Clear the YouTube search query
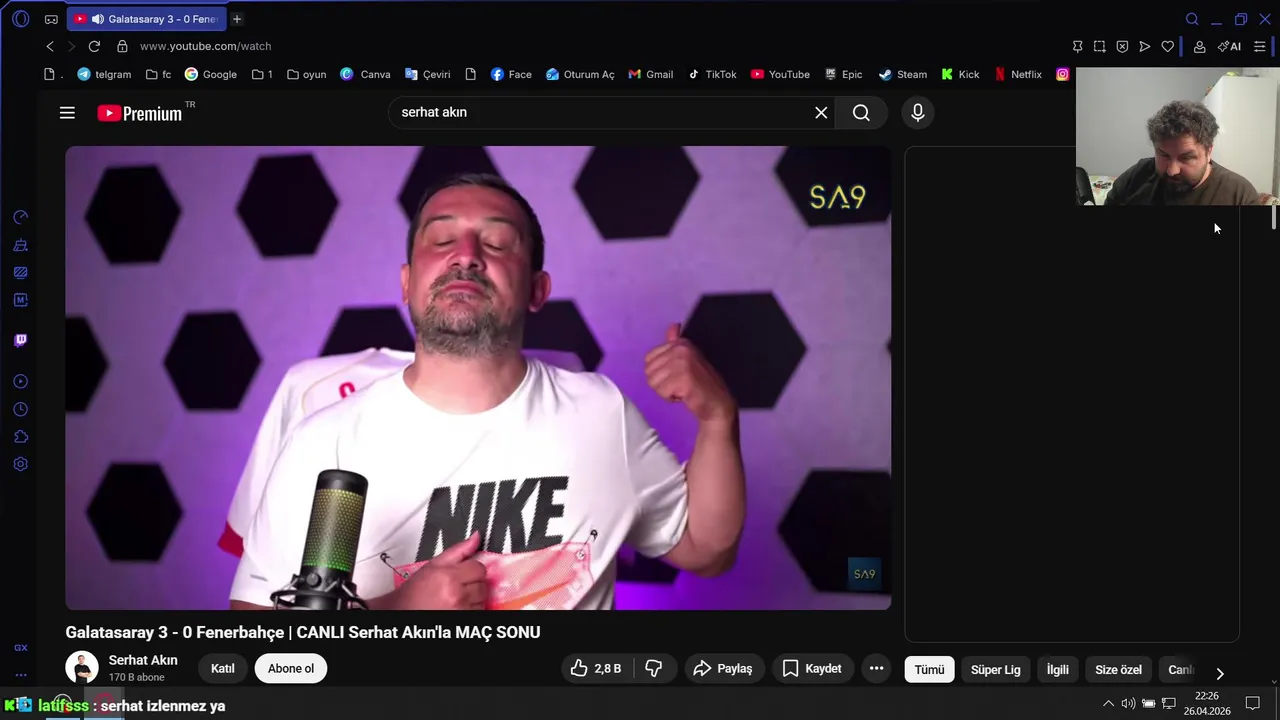This screenshot has width=1280, height=720. pyautogui.click(x=821, y=112)
